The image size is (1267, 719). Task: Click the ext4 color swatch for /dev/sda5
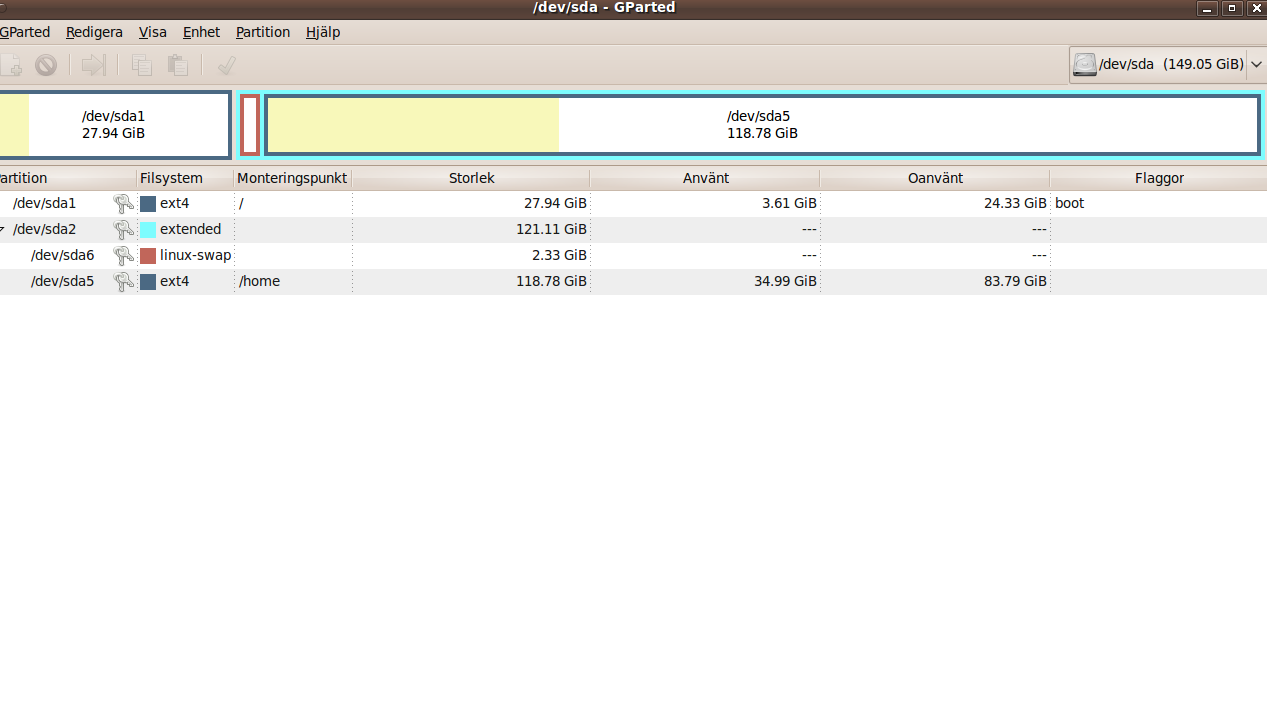(148, 282)
